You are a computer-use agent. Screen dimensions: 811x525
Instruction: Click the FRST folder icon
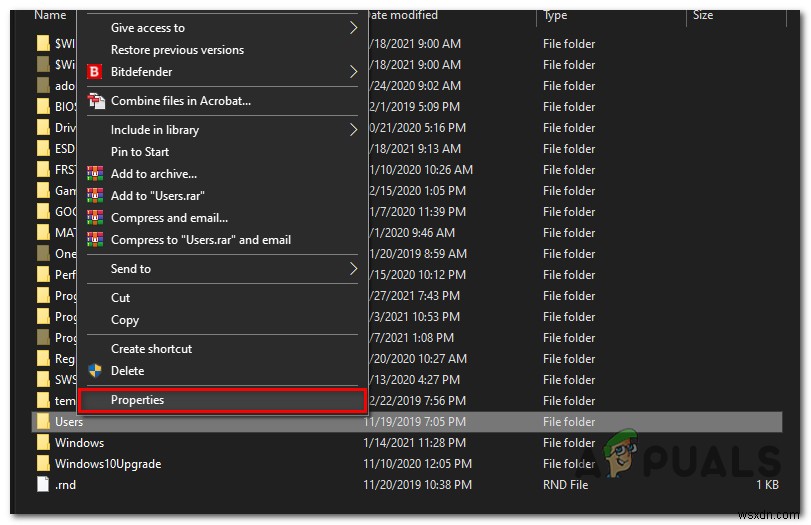coord(43,170)
